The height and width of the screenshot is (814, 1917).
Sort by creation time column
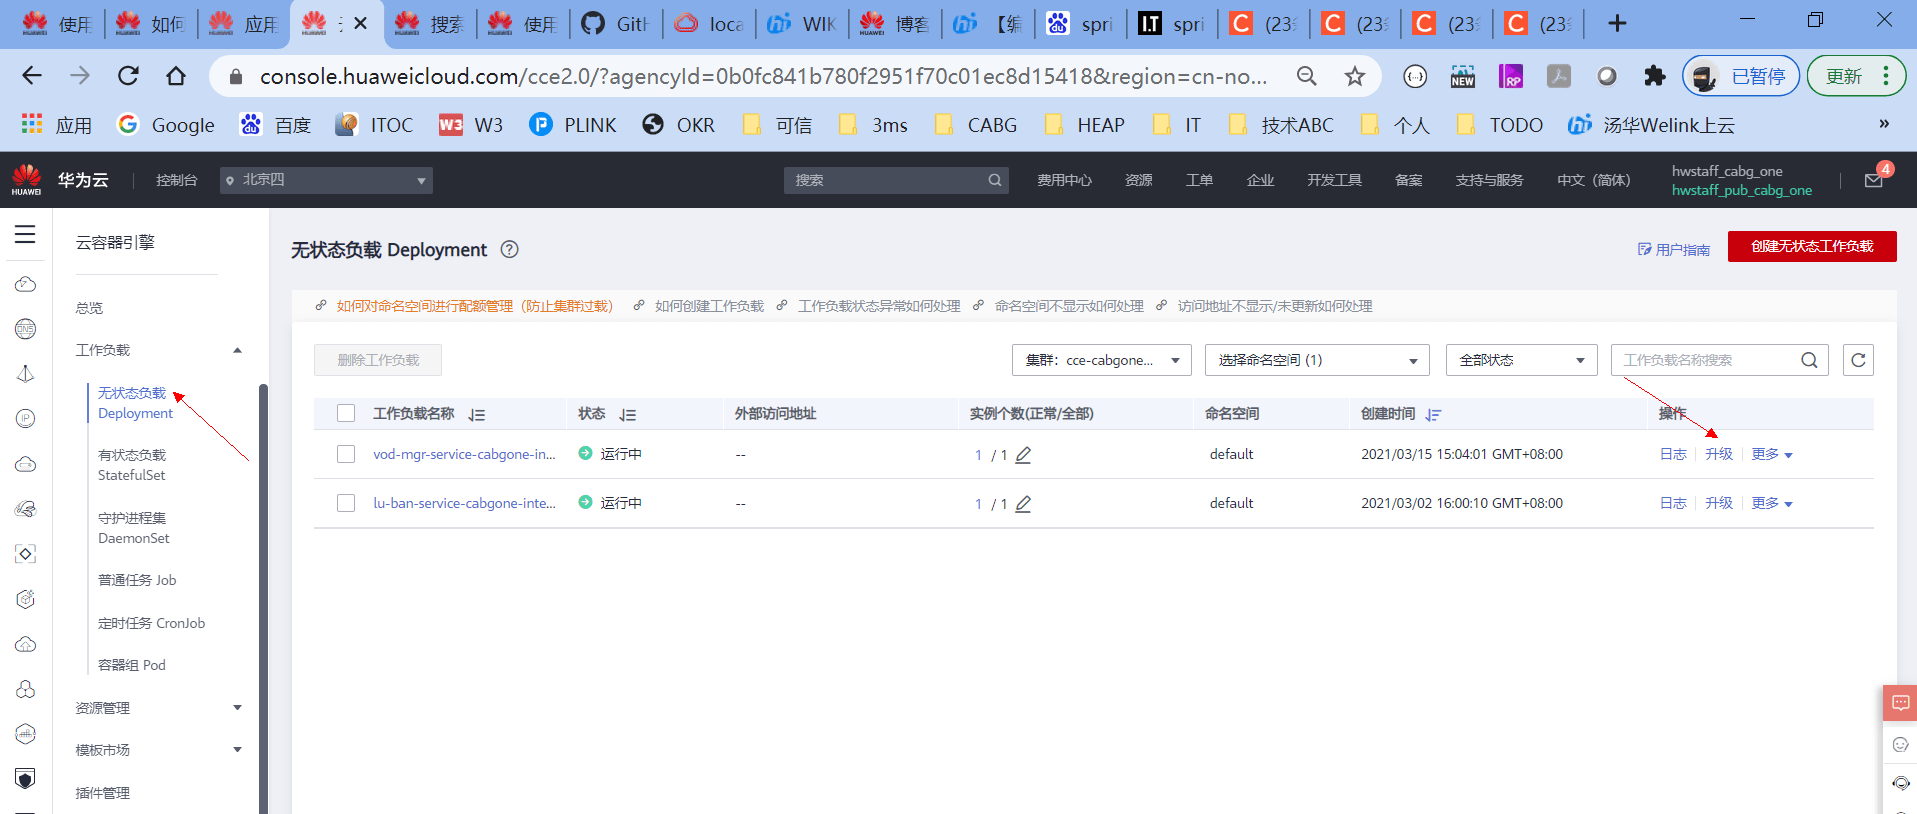(x=1433, y=414)
